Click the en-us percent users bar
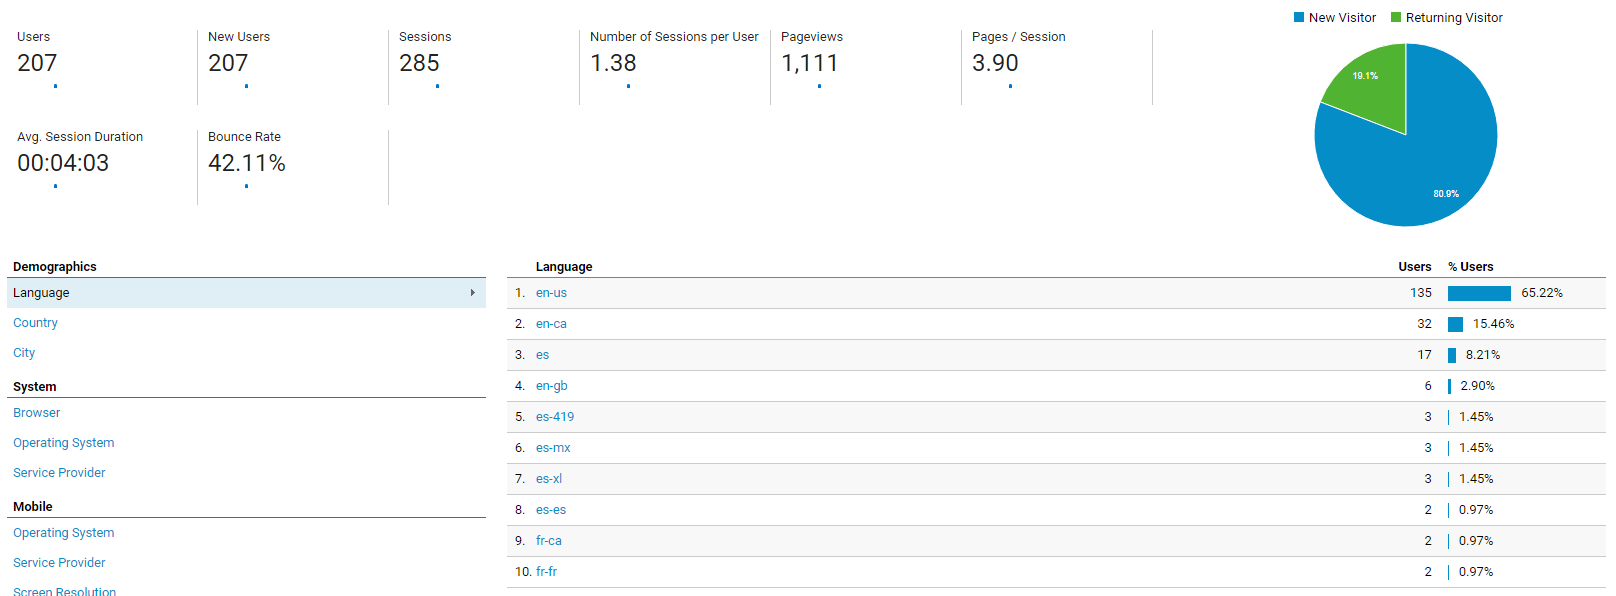 [1479, 293]
